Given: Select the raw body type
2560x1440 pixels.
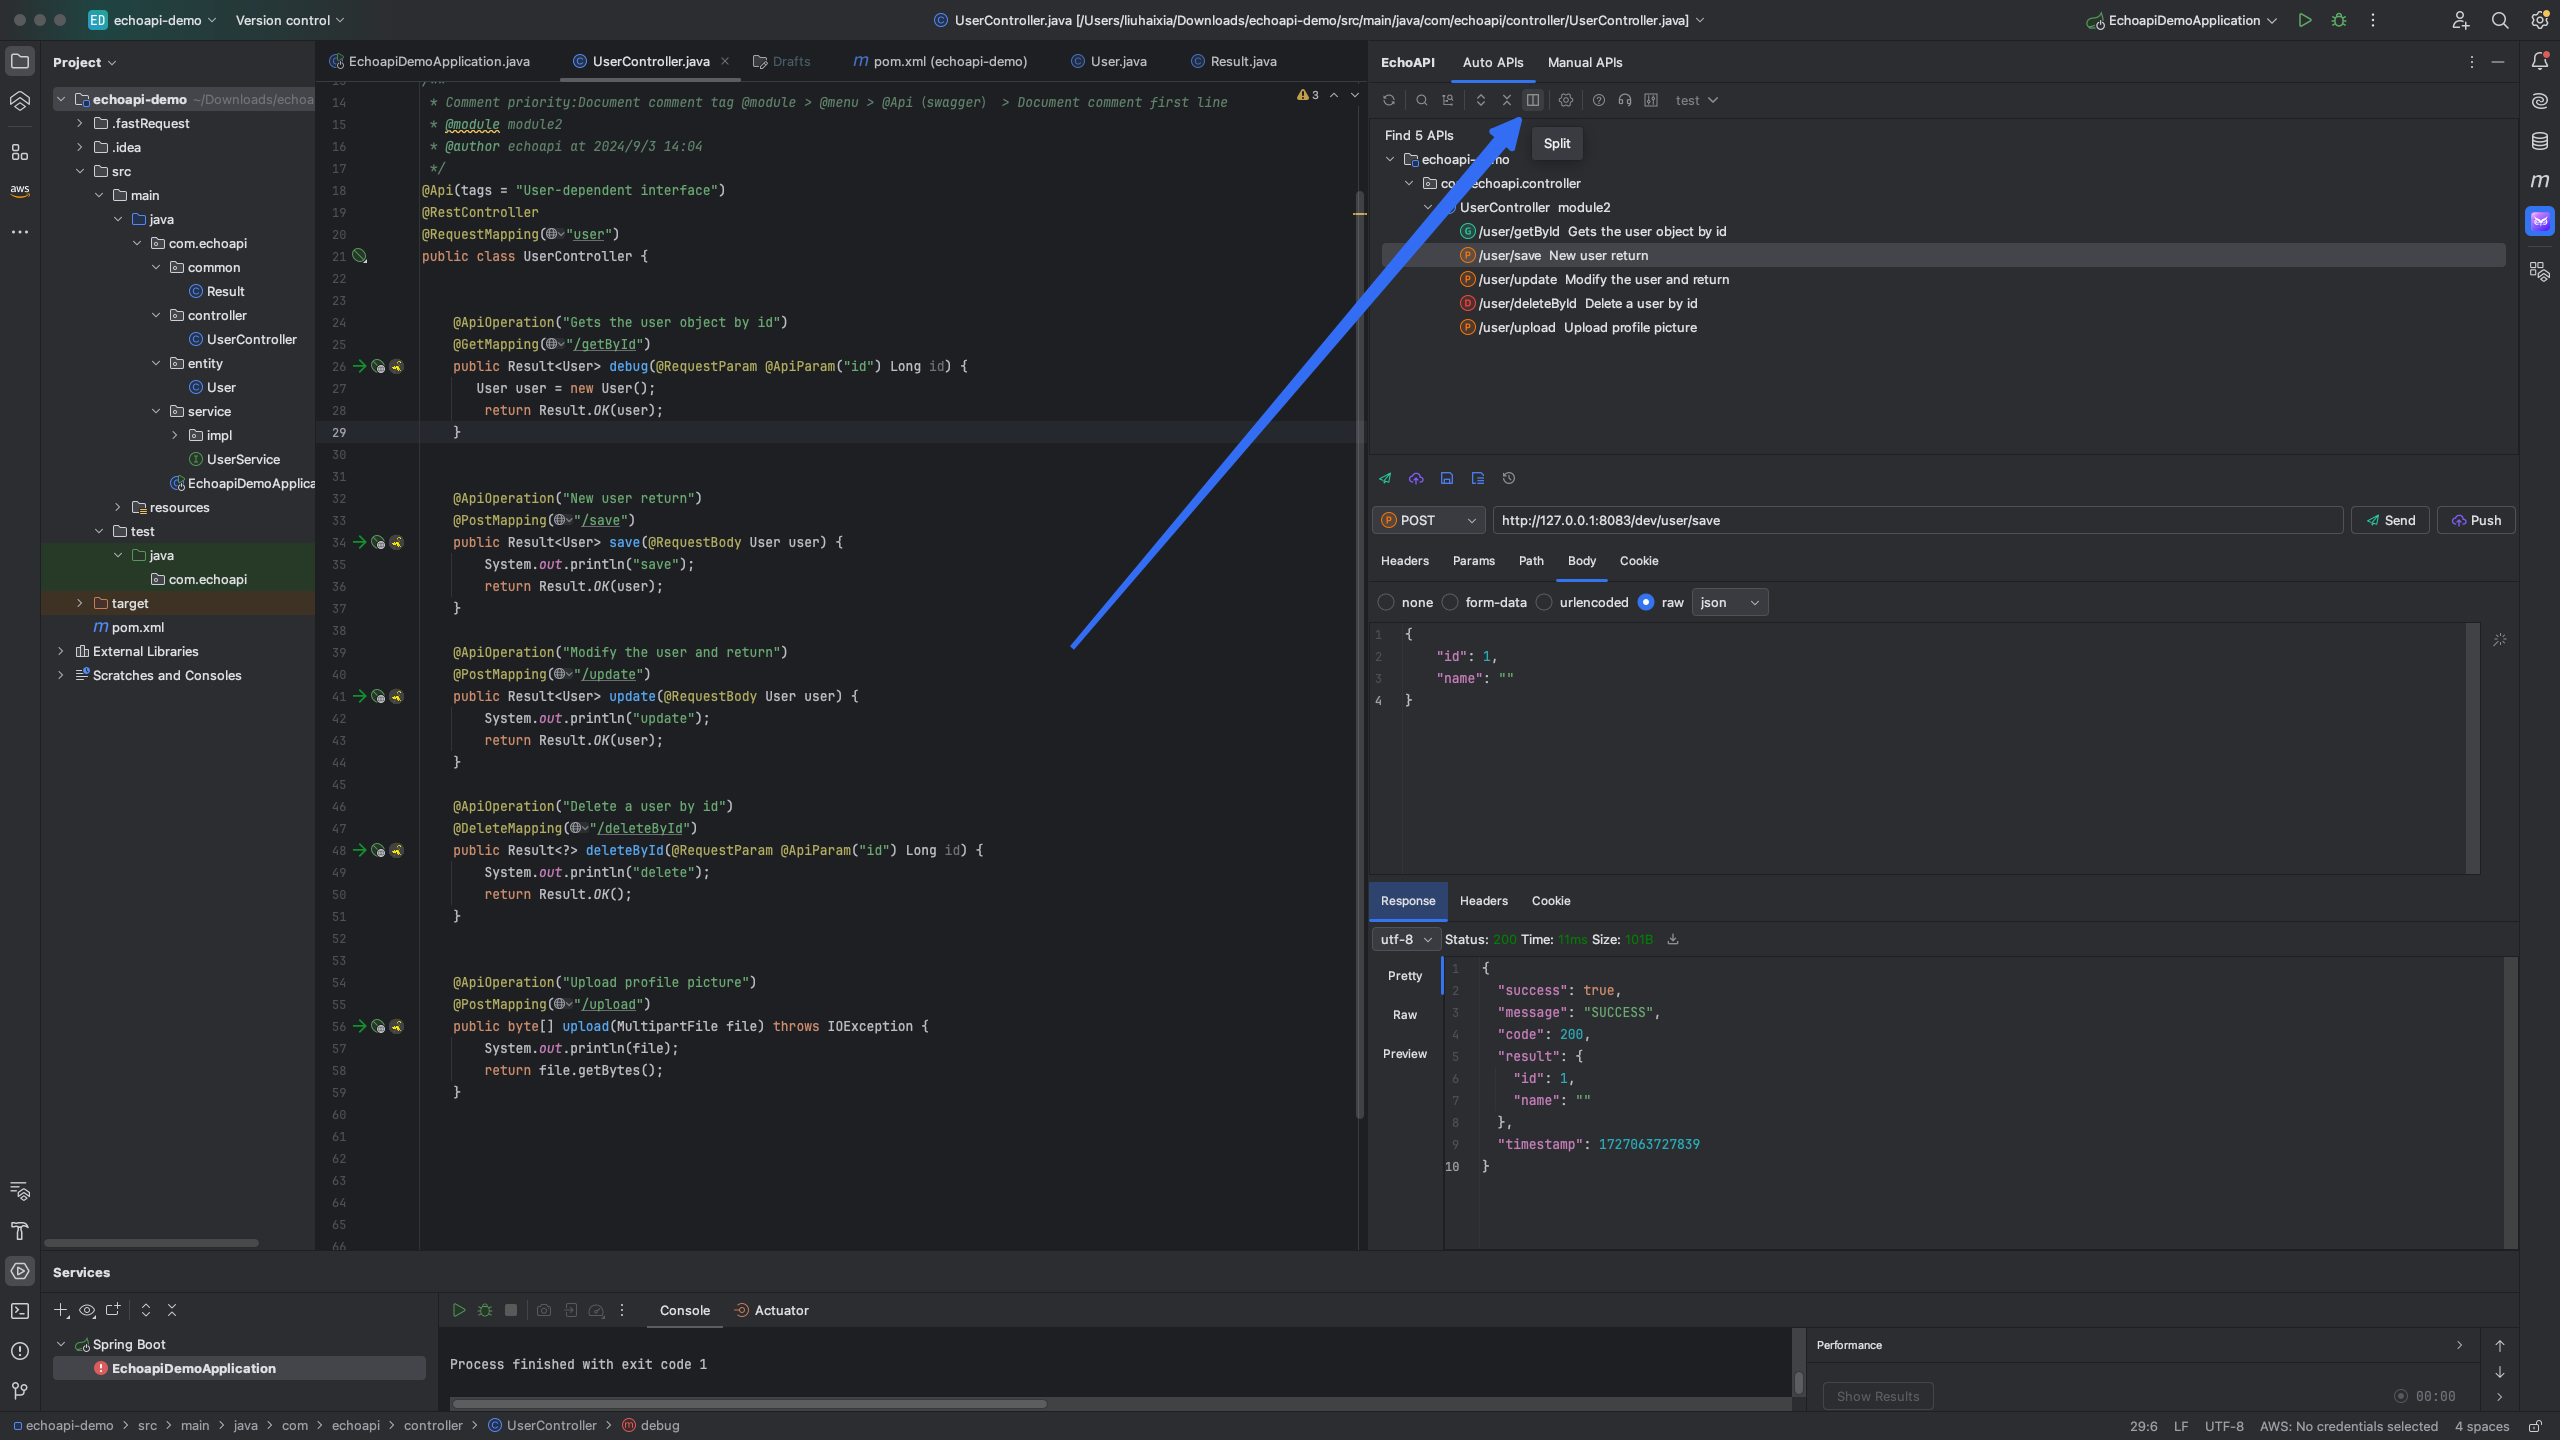Looking at the screenshot, I should click(x=1646, y=602).
